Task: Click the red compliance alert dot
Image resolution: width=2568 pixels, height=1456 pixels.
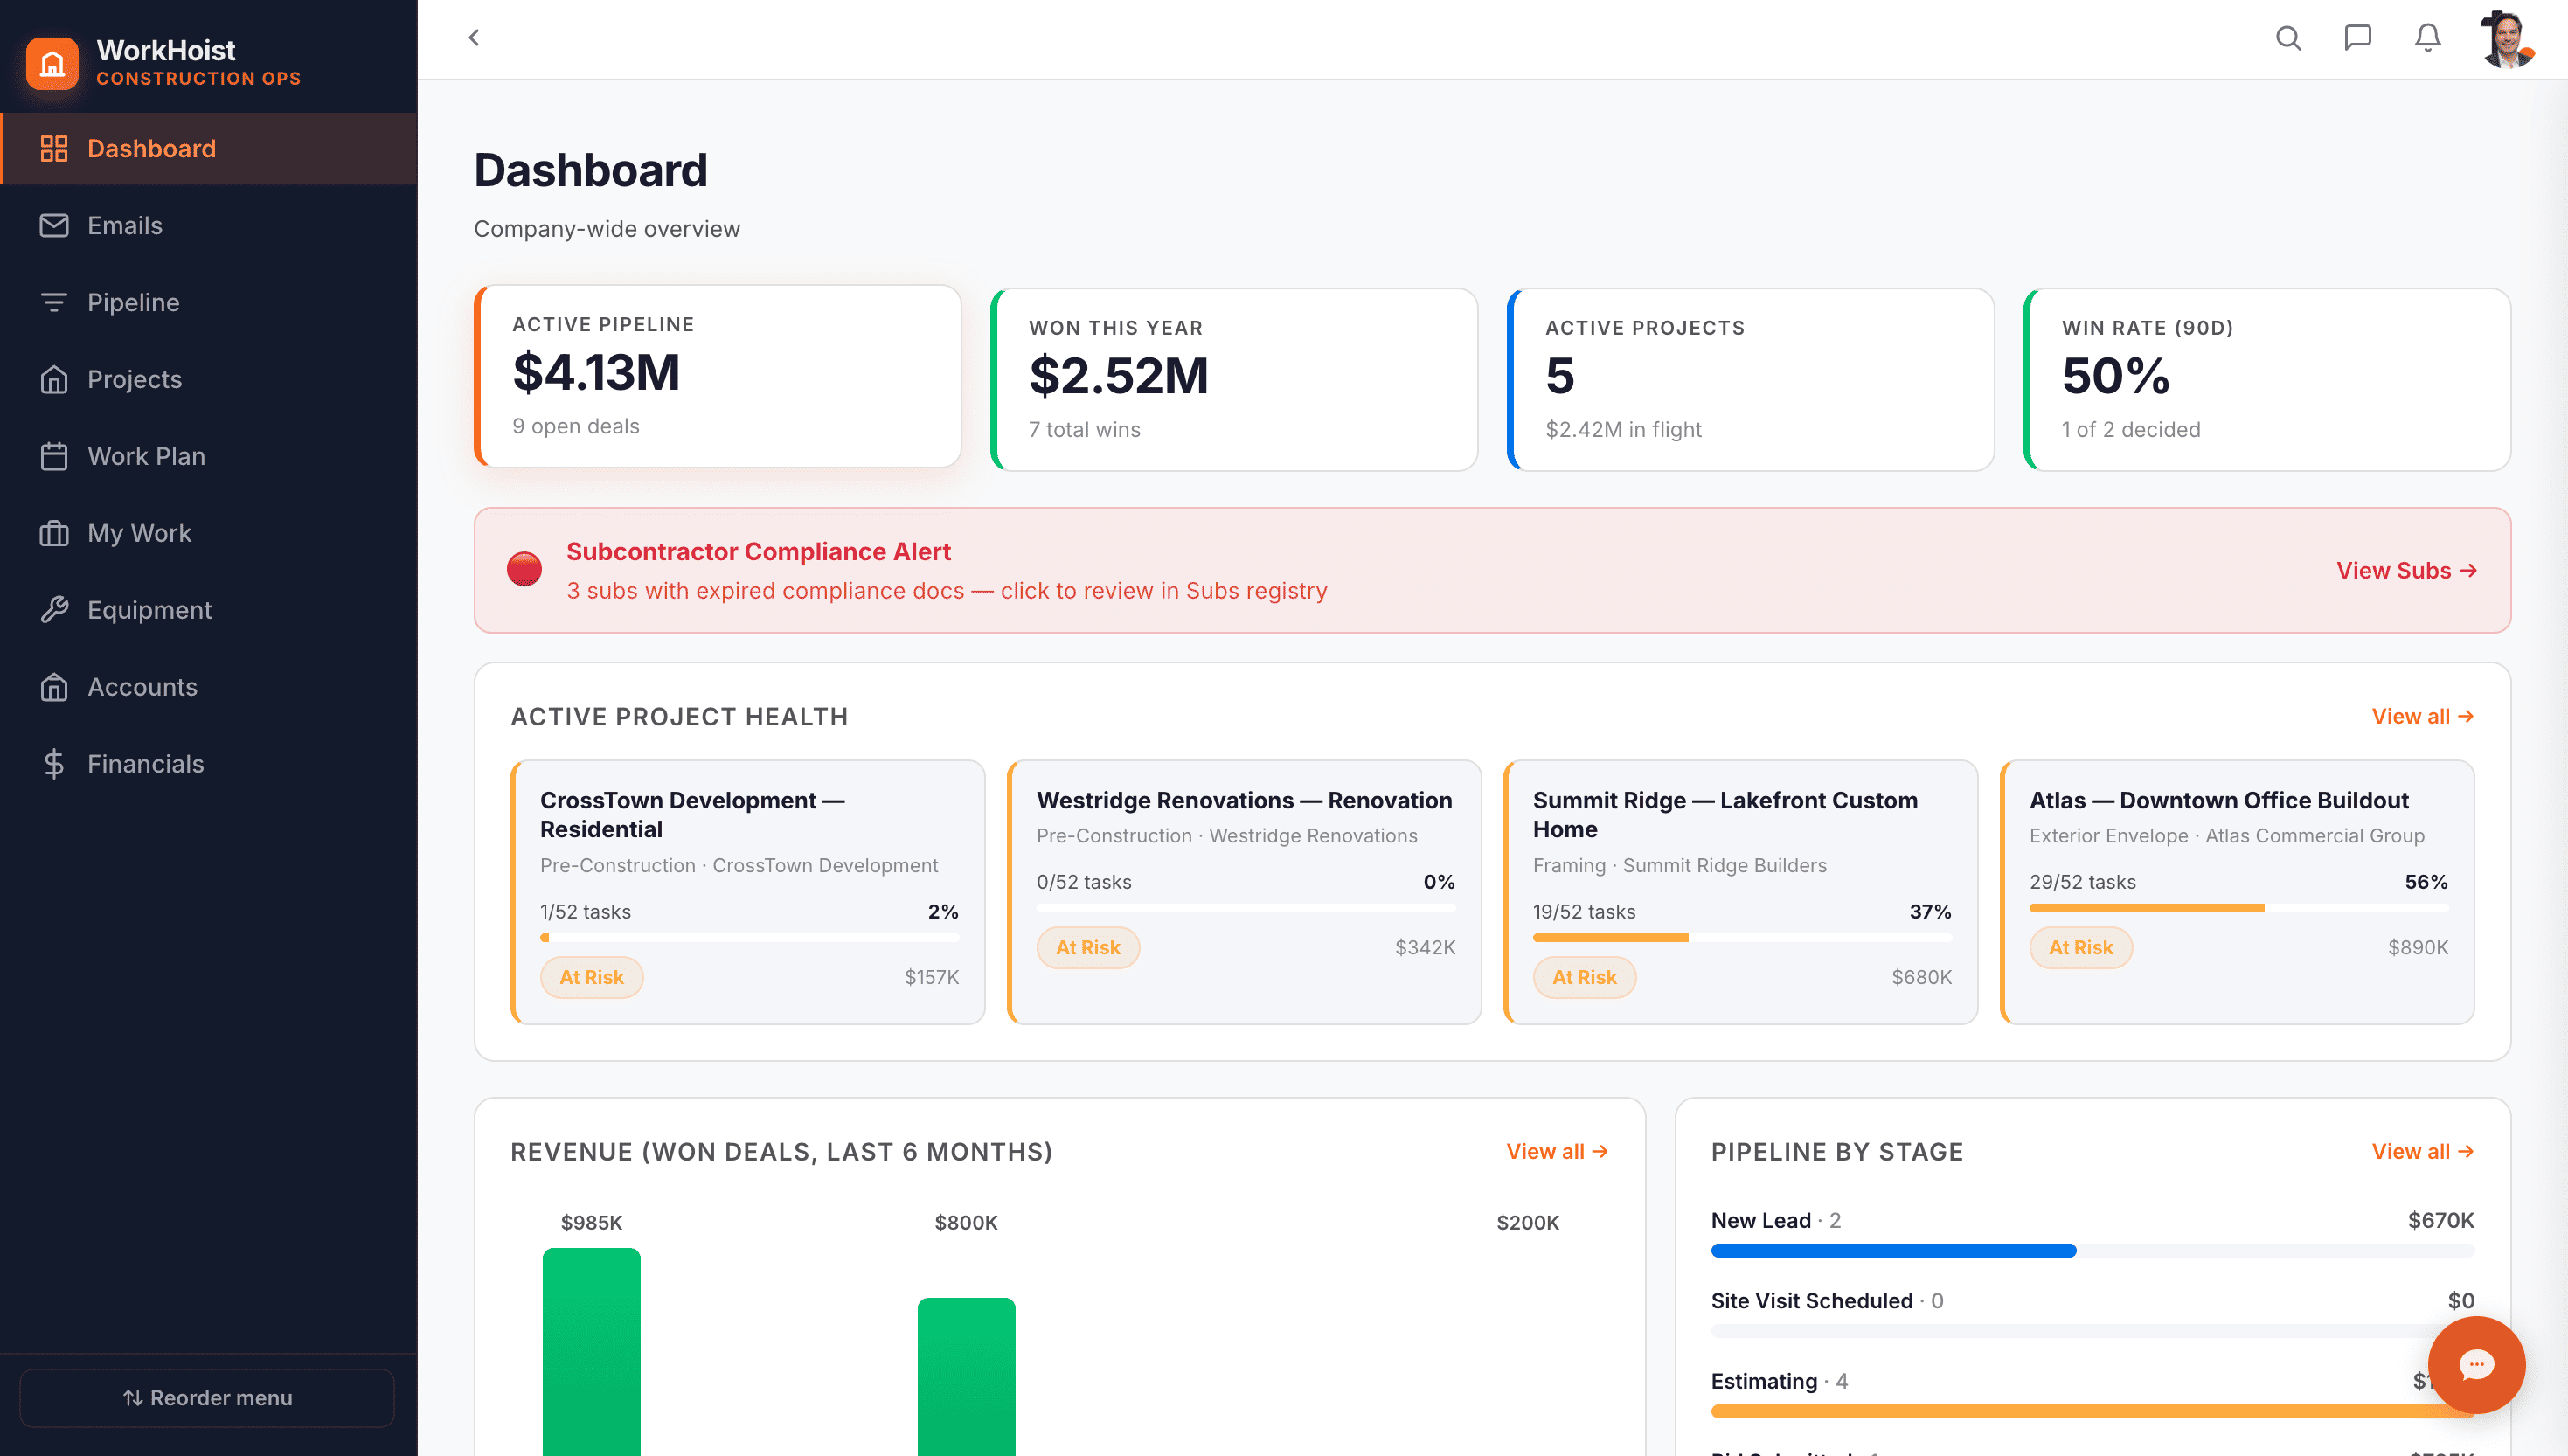Action: point(524,570)
